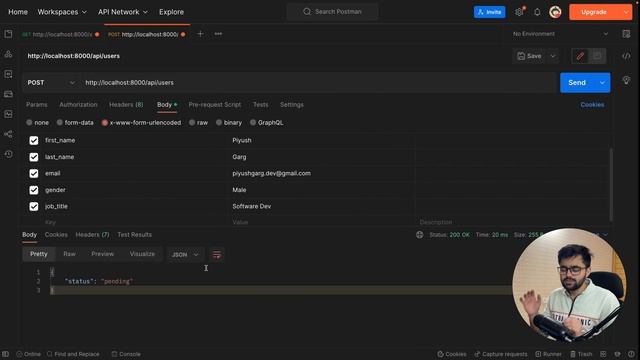Switch response view to Preview
The height and width of the screenshot is (360, 640).
tap(102, 254)
